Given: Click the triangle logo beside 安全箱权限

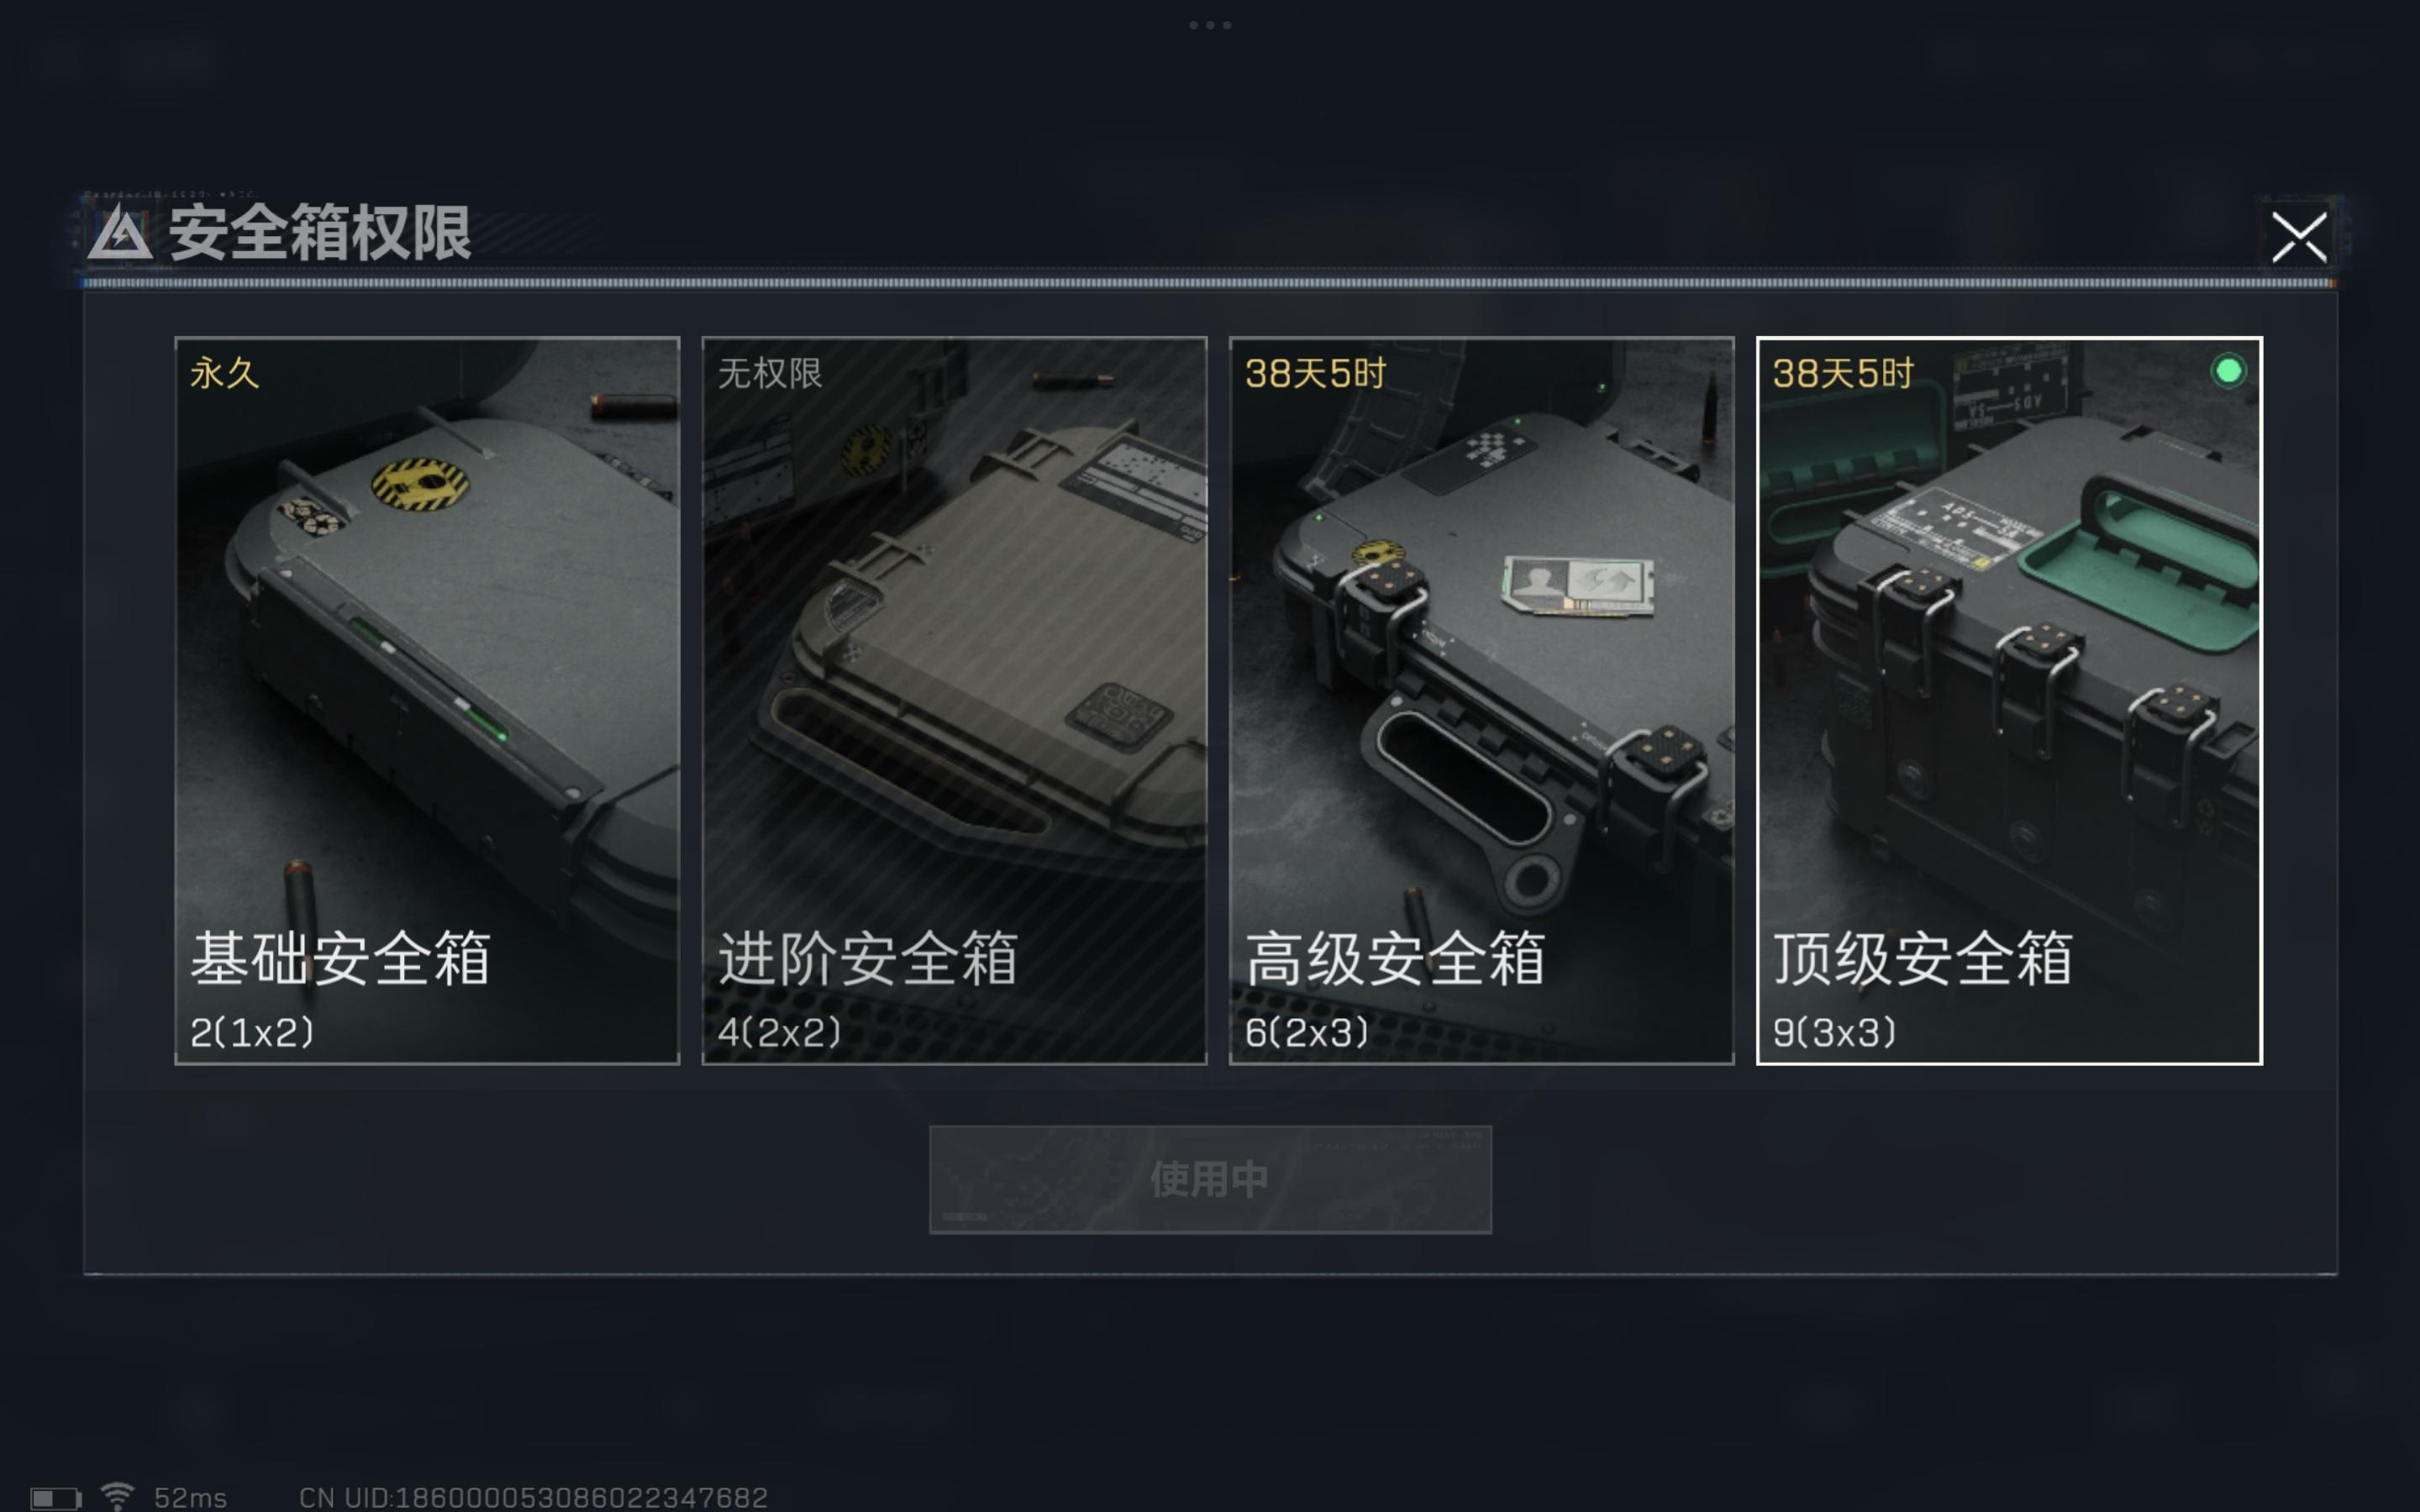Looking at the screenshot, I should click(x=119, y=233).
